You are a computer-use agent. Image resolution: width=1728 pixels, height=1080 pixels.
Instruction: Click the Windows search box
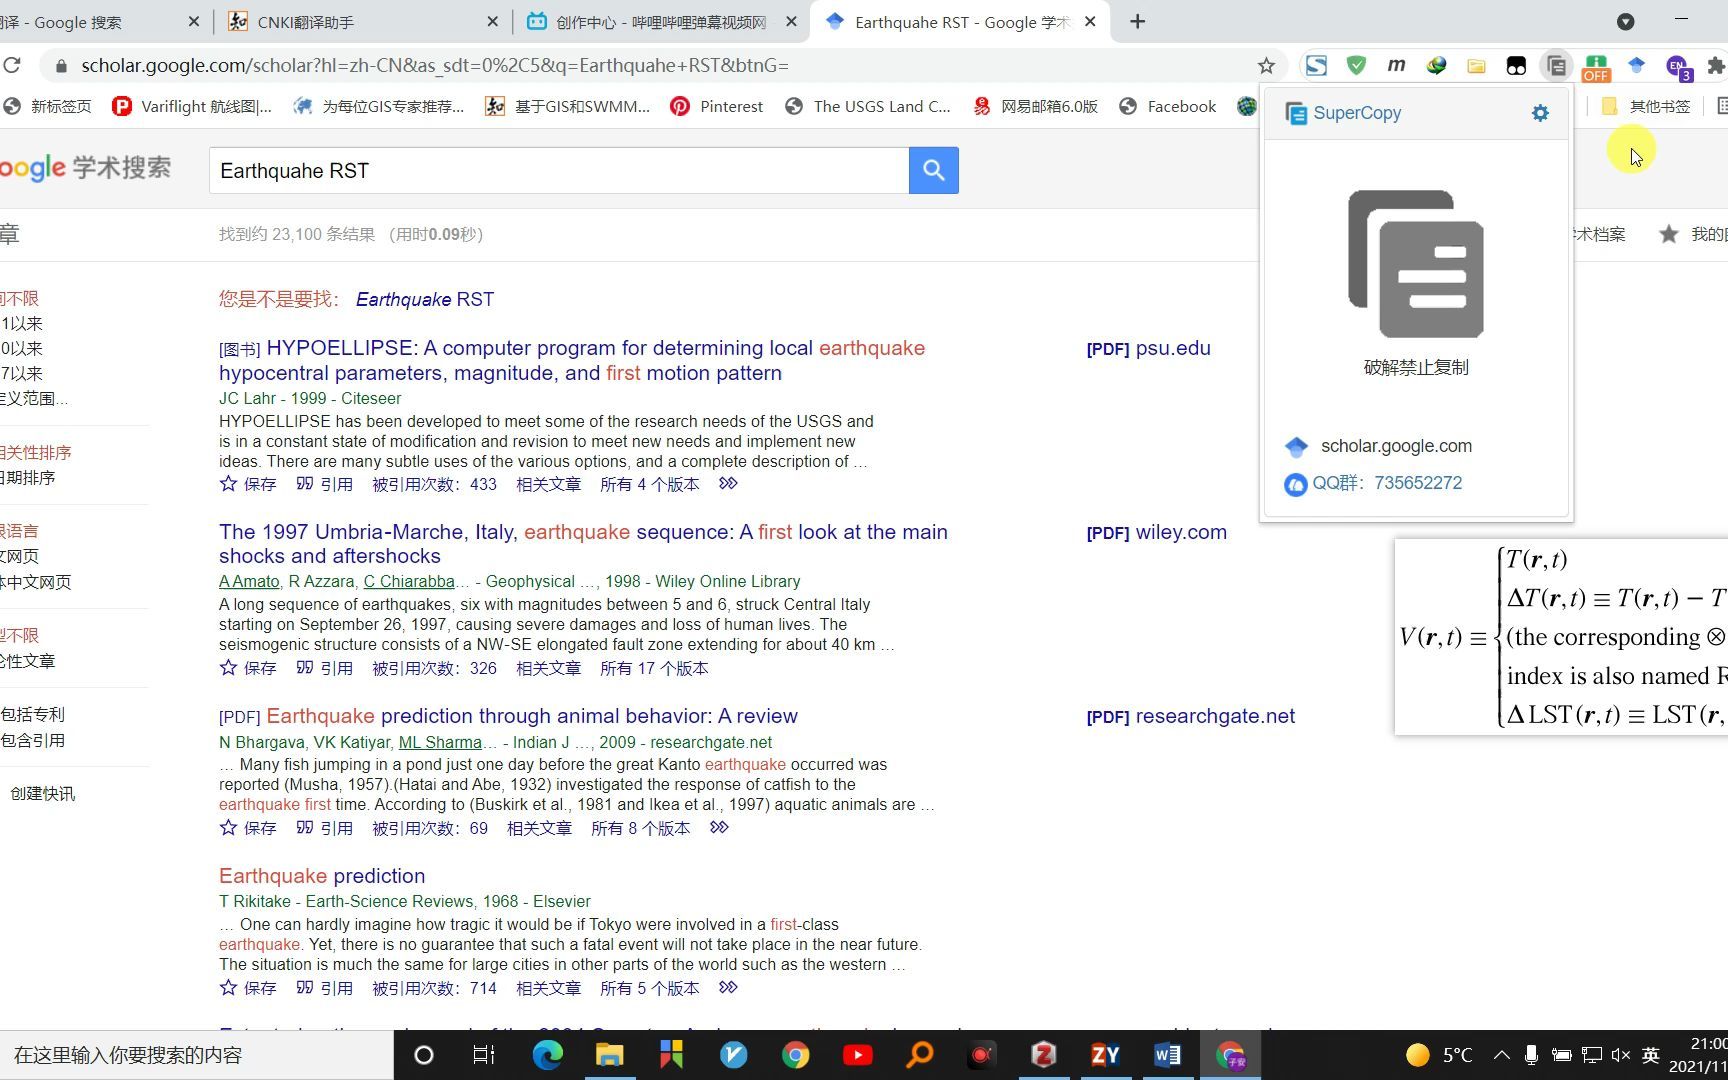(196, 1055)
